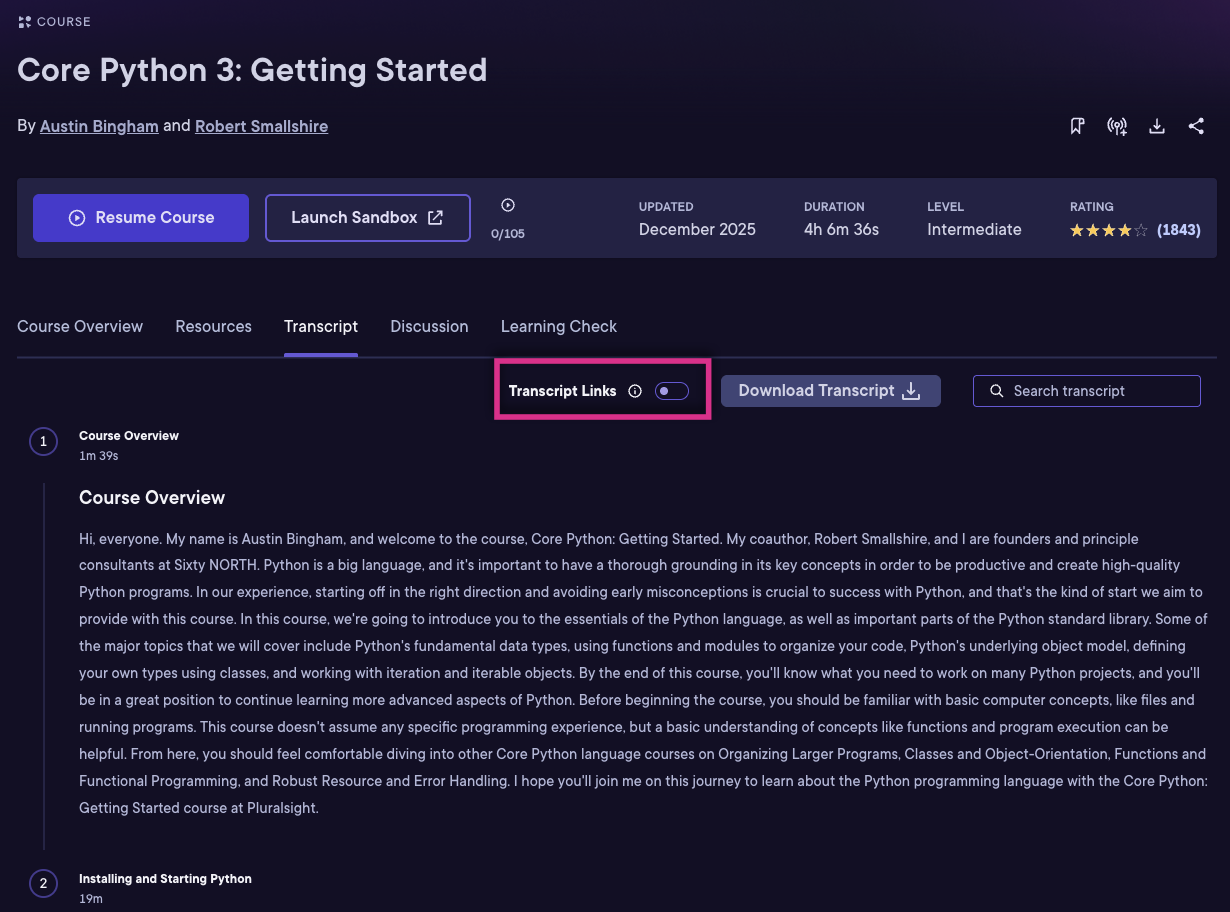Toggle the Transcript Links switch
This screenshot has width=1230, height=912.
[671, 391]
